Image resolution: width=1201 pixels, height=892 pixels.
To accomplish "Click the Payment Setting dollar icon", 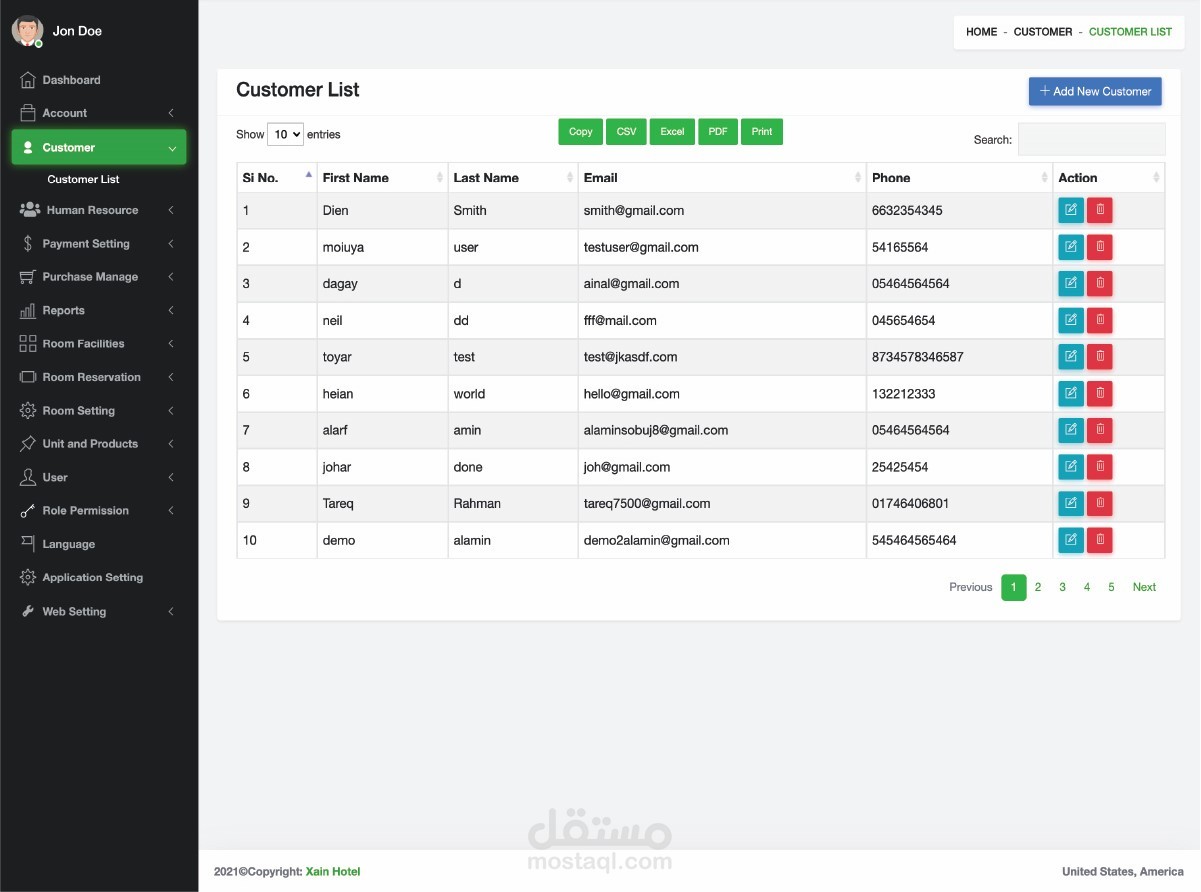I will click(x=27, y=243).
